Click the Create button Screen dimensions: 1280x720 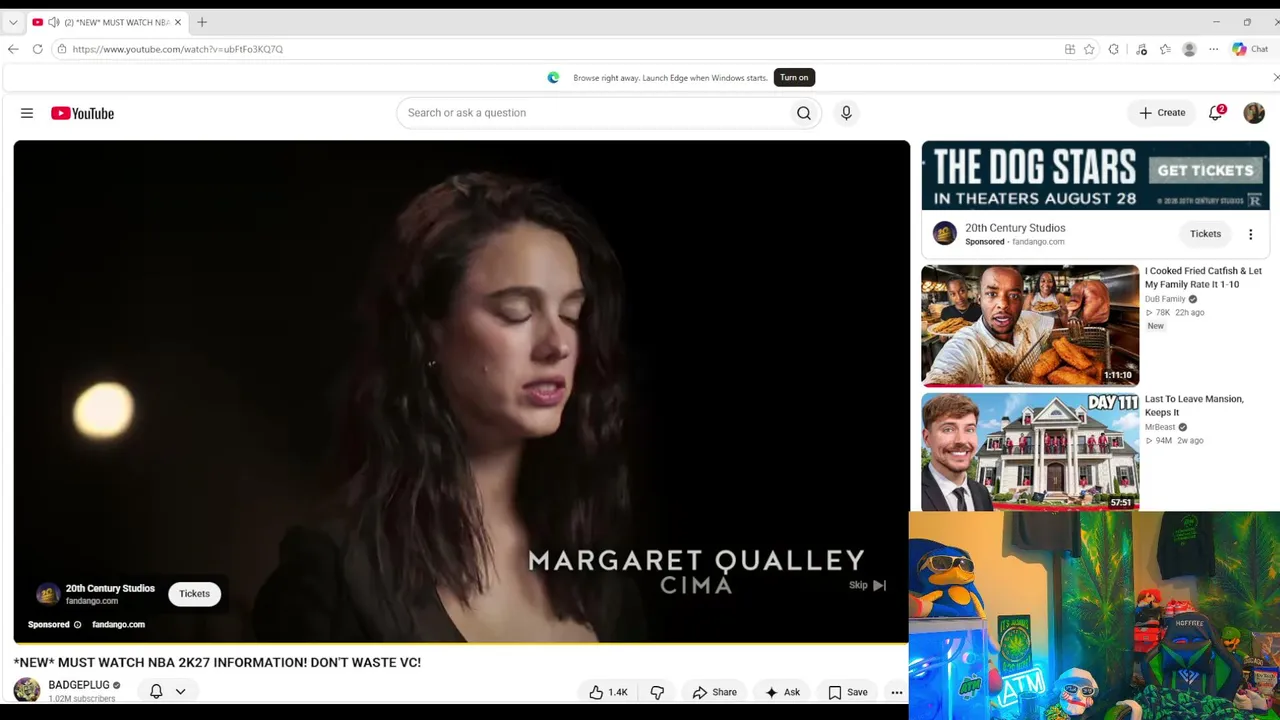coord(1162,113)
